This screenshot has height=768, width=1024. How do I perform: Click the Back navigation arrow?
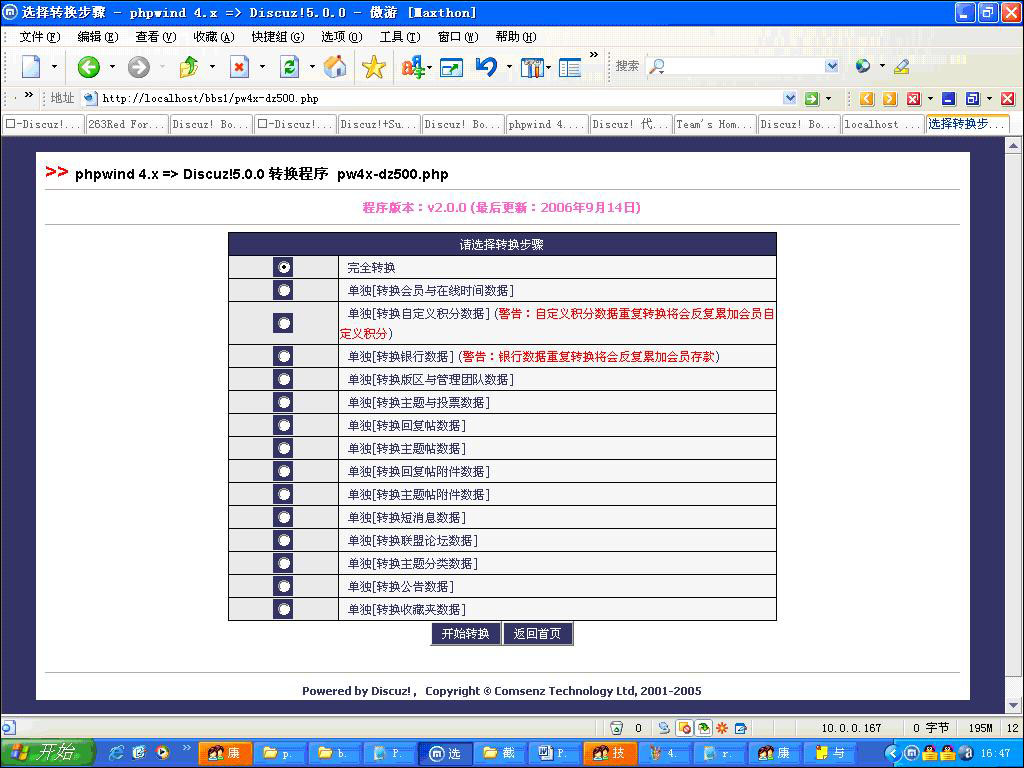[89, 67]
